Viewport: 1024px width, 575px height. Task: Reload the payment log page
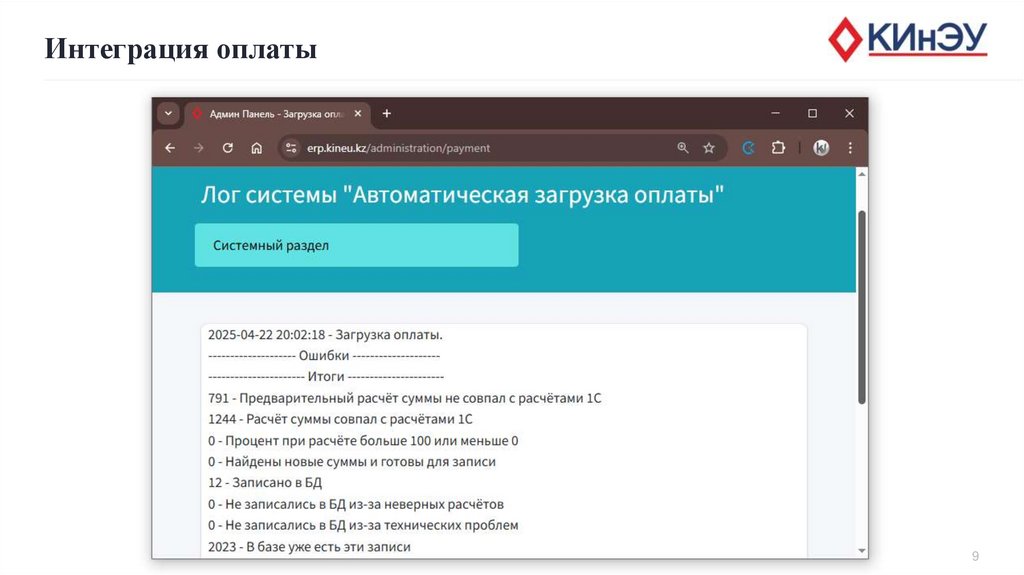[x=227, y=148]
